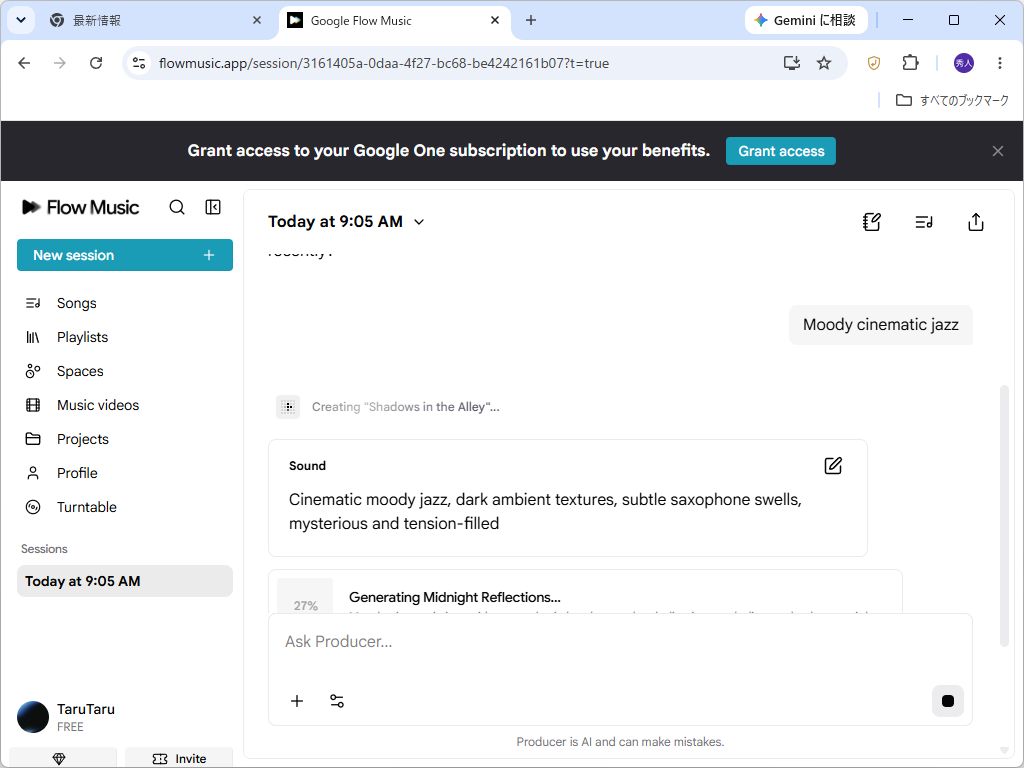Click the Ask Producer input field
This screenshot has width=1024, height=768.
tap(620, 642)
